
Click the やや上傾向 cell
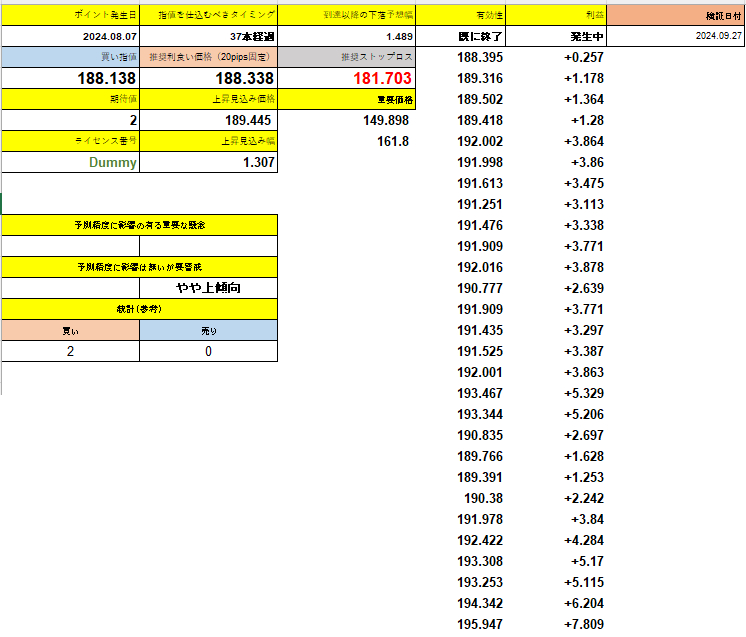[208, 288]
